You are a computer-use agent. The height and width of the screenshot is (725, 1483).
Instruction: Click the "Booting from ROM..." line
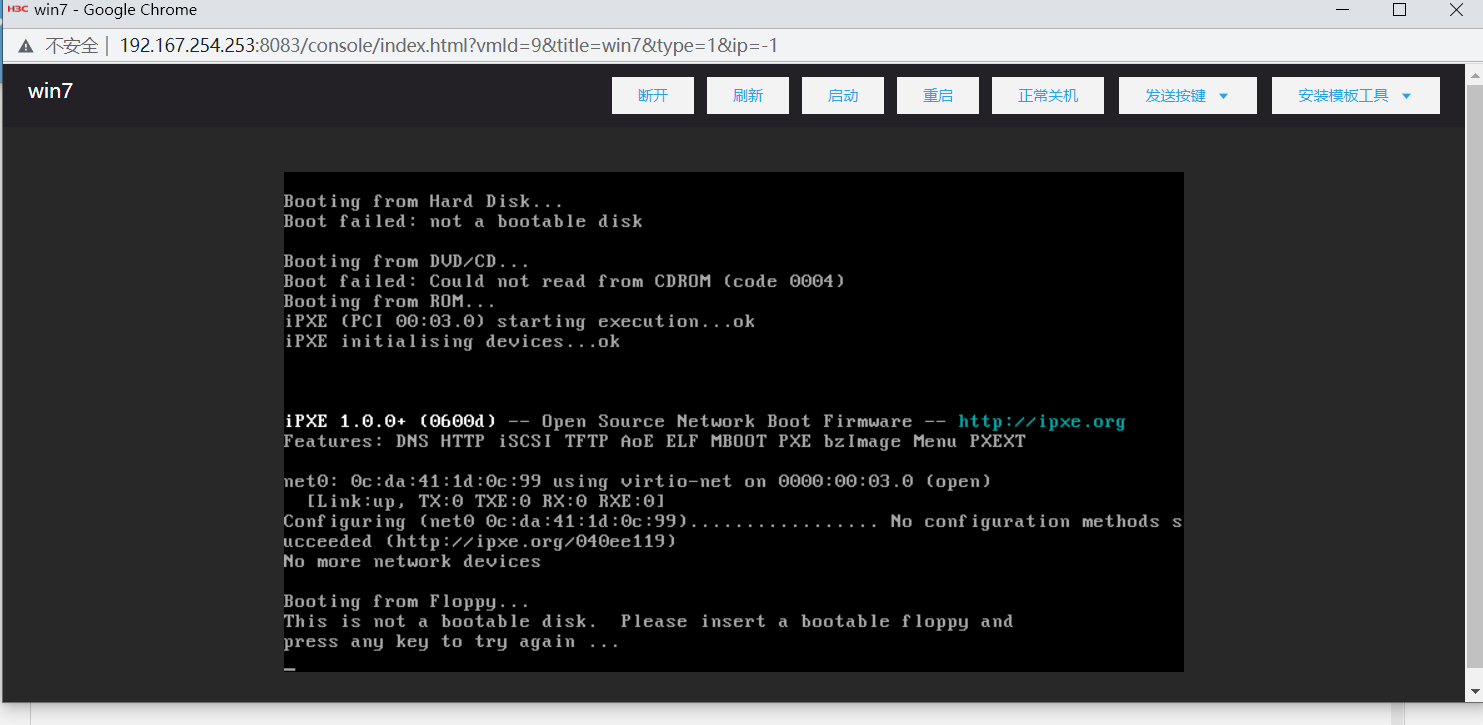tap(390, 301)
